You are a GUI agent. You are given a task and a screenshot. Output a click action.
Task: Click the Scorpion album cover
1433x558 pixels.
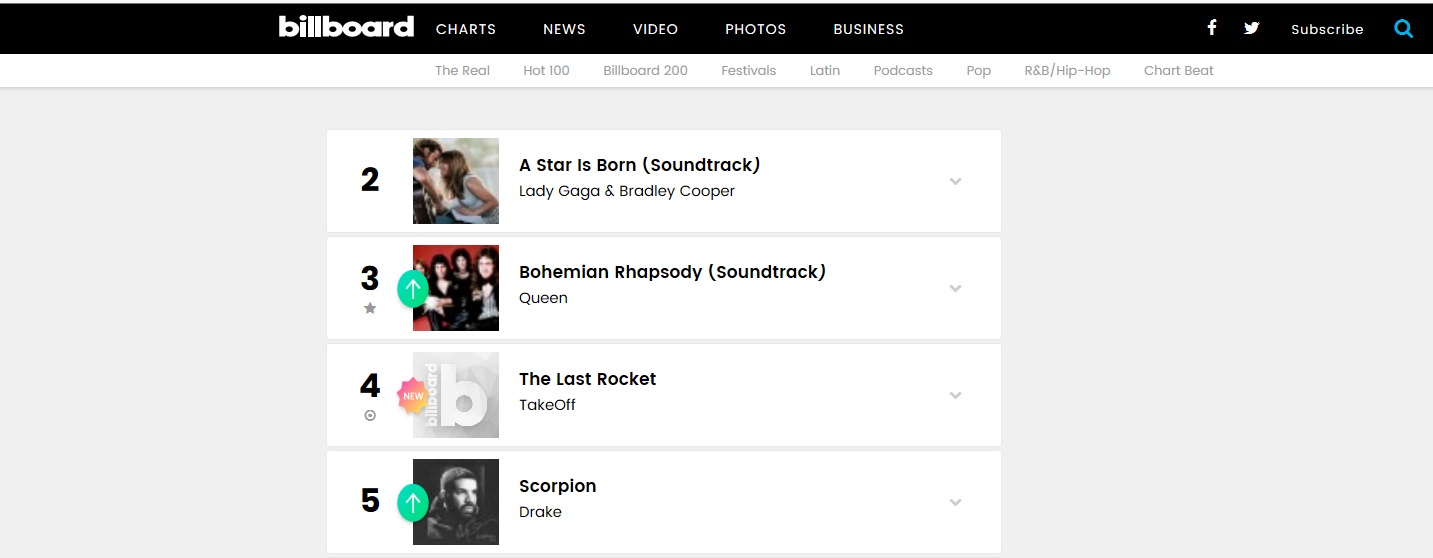pyautogui.click(x=456, y=502)
